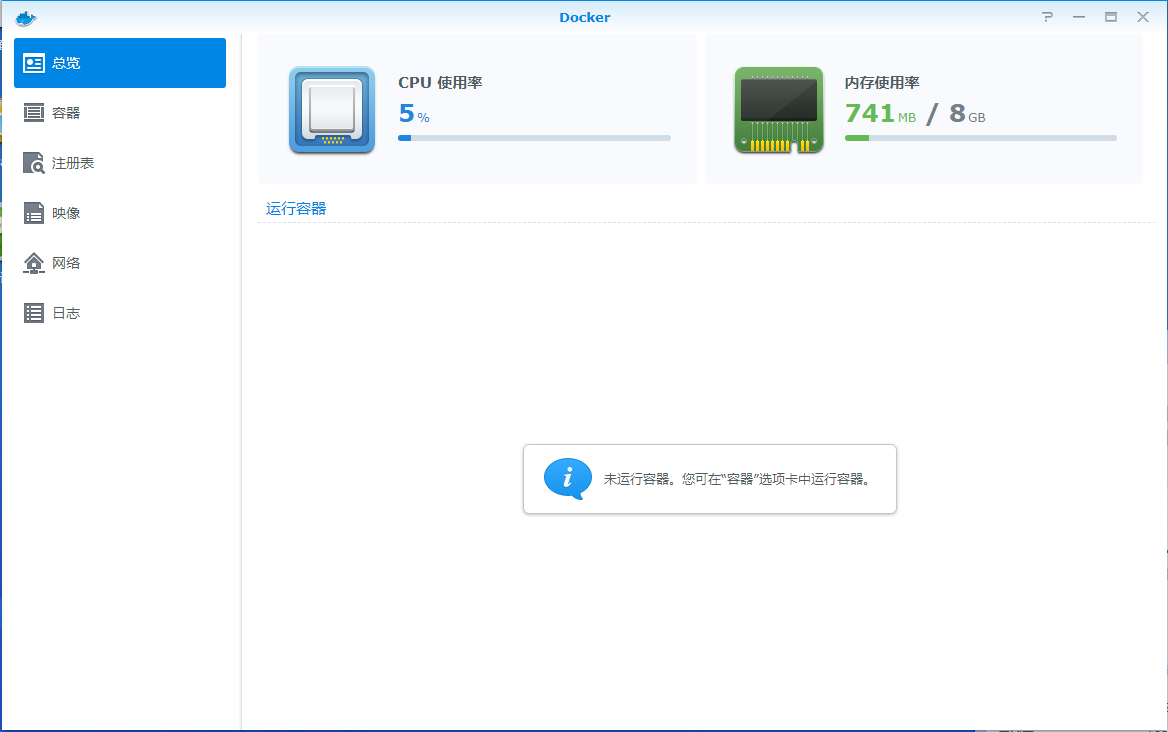This screenshot has height=732, width=1168.
Task: Click the Docker whale icon in title bar
Action: 26,17
